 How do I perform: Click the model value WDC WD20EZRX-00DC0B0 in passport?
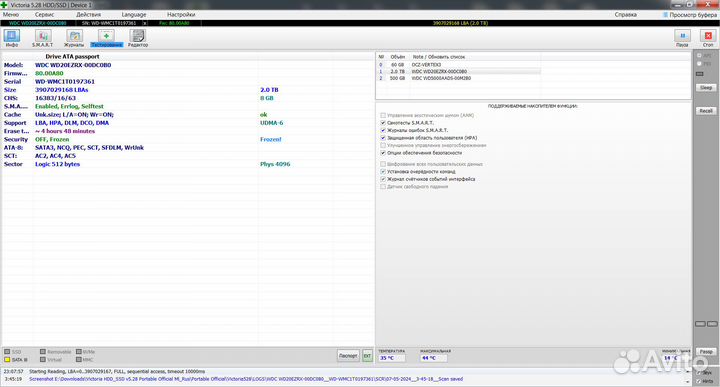[73, 65]
